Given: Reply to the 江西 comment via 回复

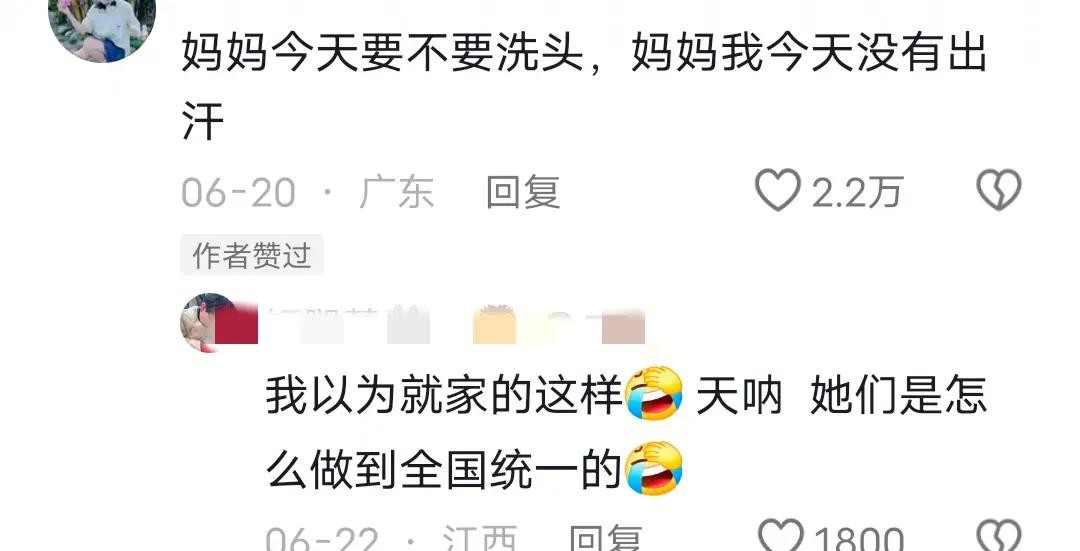Looking at the screenshot, I should click(605, 539).
